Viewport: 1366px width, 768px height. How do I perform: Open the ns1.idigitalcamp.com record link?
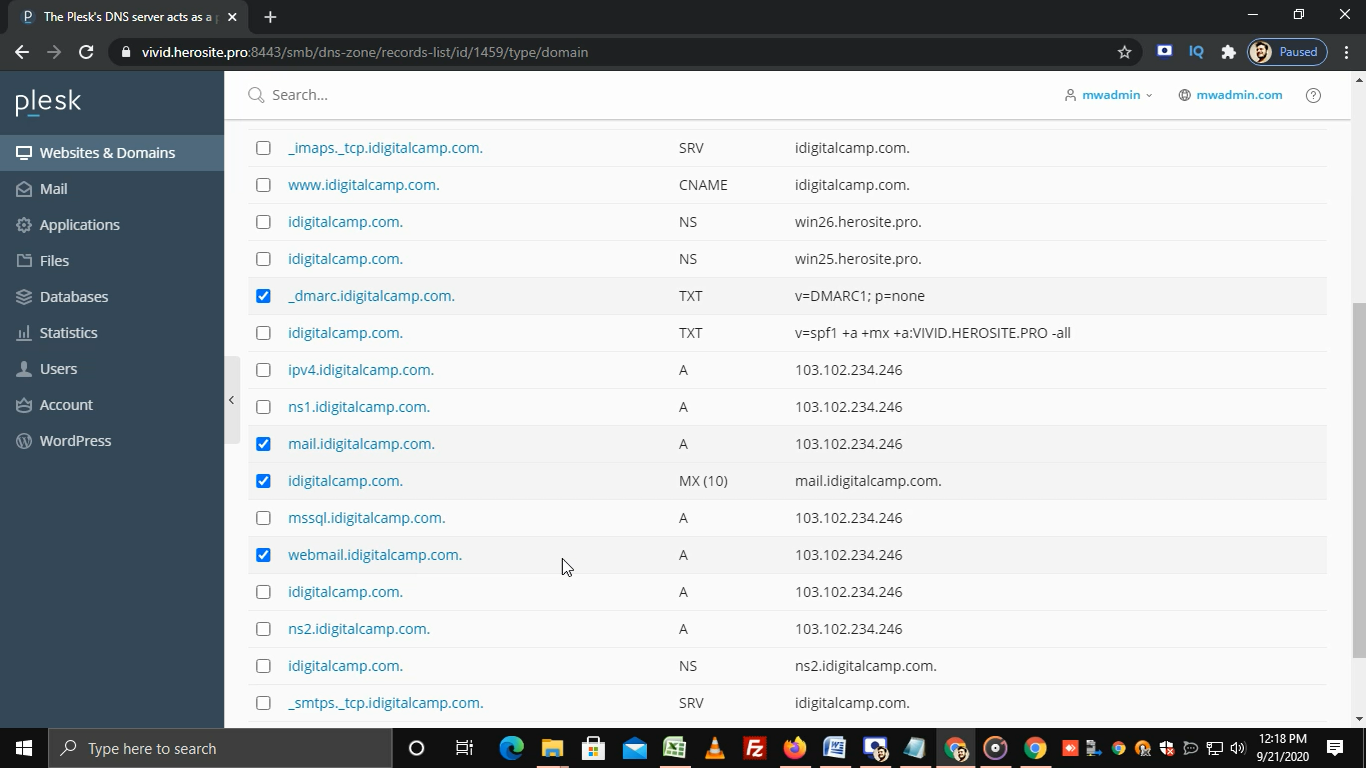pyautogui.click(x=359, y=407)
